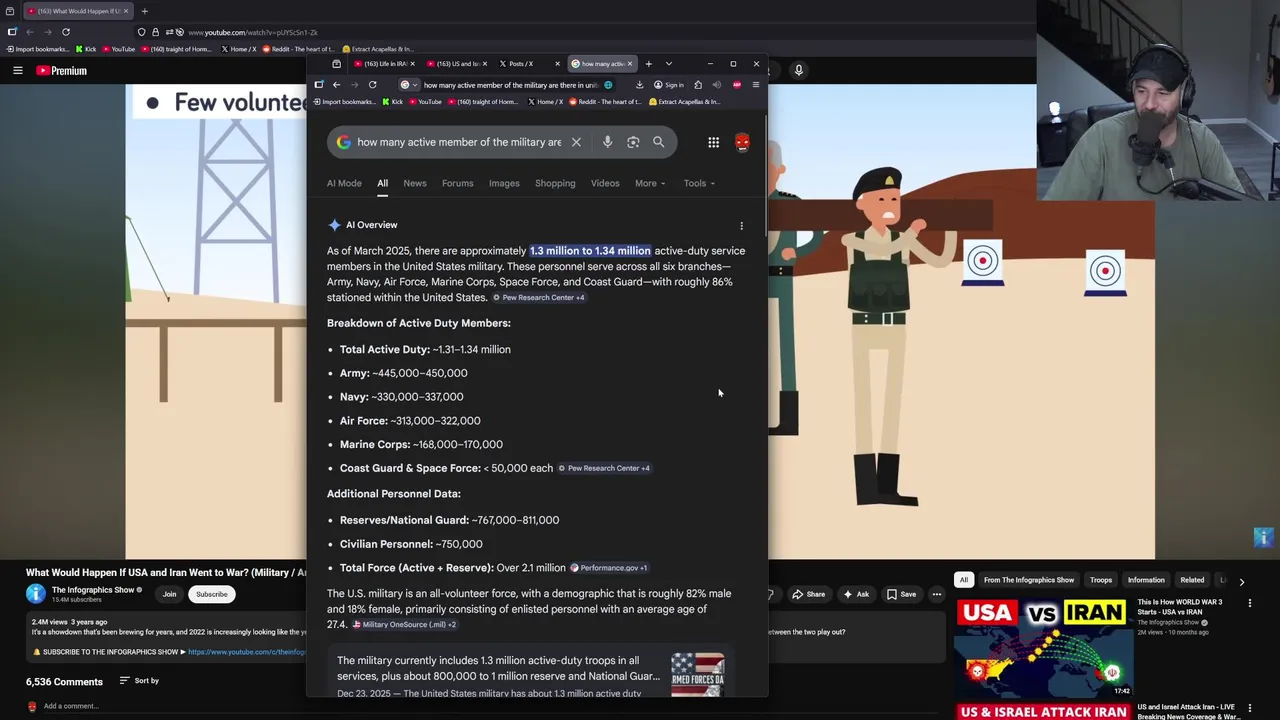Open a new tab in the background YouTube window

144,11
